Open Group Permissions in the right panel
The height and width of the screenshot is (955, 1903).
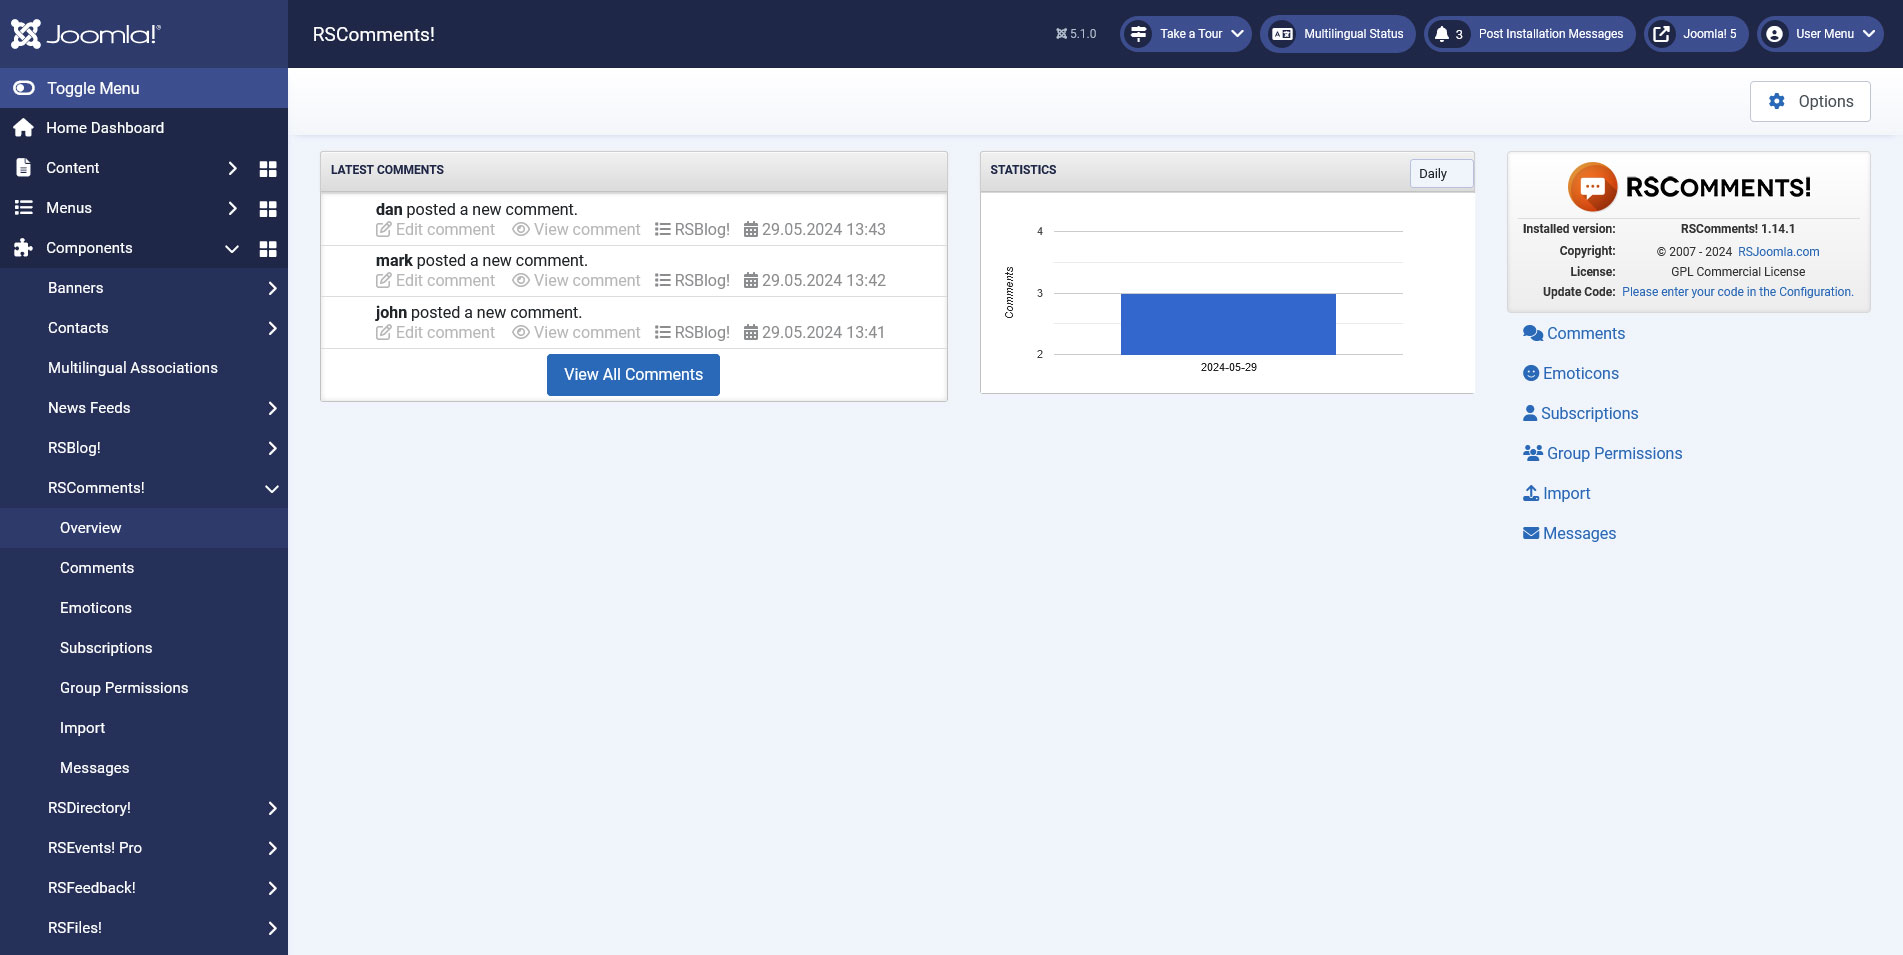coord(1602,453)
